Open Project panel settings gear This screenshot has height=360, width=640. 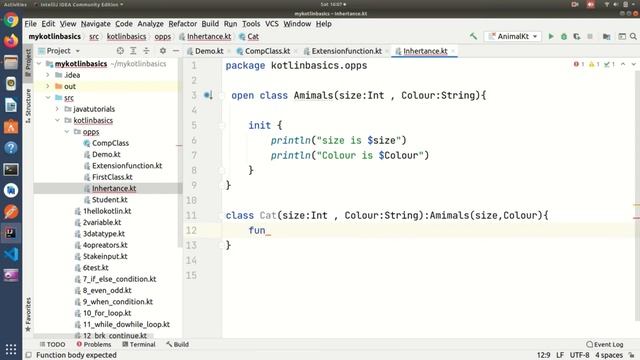point(163,51)
